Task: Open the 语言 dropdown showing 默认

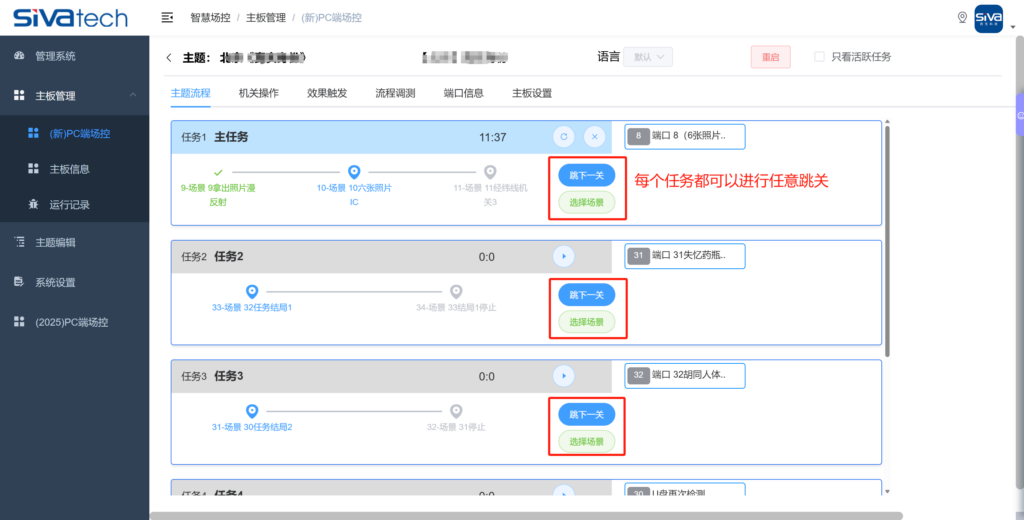Action: pyautogui.click(x=647, y=57)
